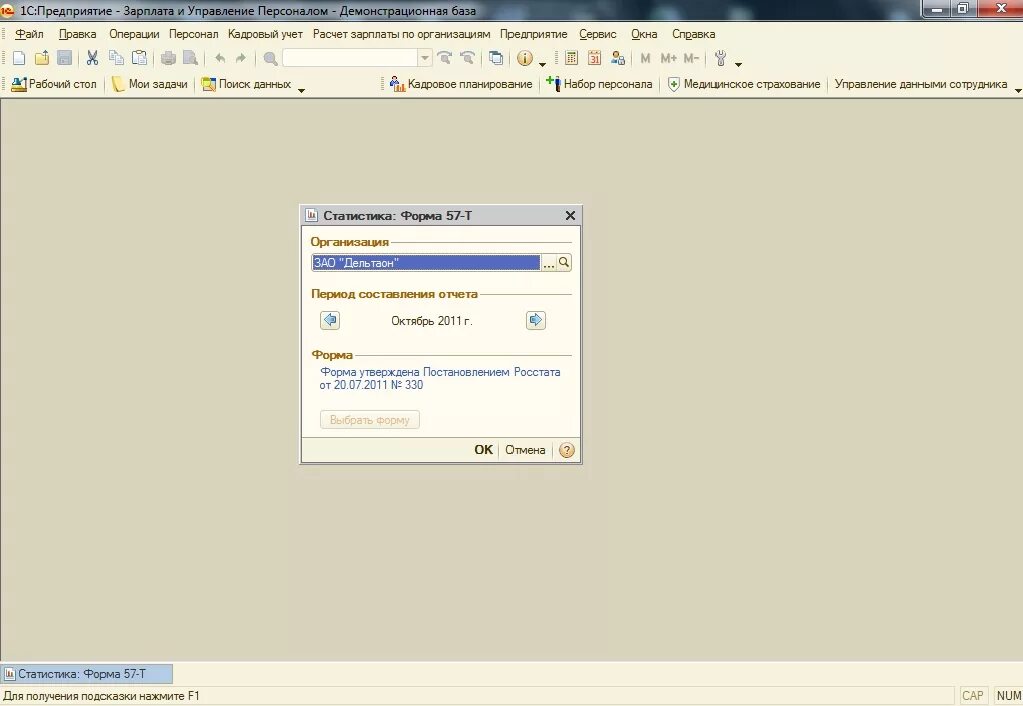Screen dimensions: 1023x706
Task: Click the user list icon in toolbar
Action: point(617,58)
